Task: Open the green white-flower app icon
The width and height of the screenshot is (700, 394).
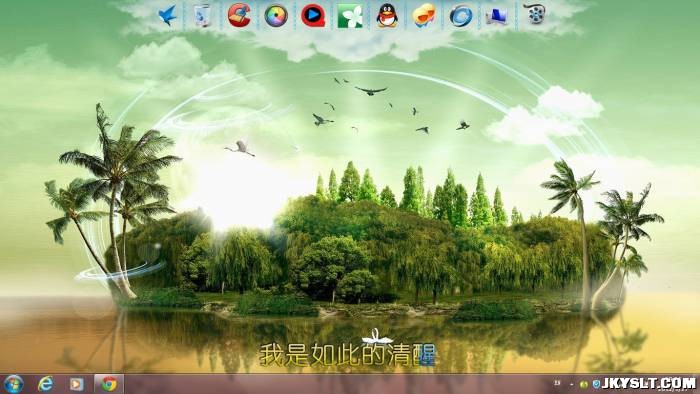Action: (x=350, y=16)
